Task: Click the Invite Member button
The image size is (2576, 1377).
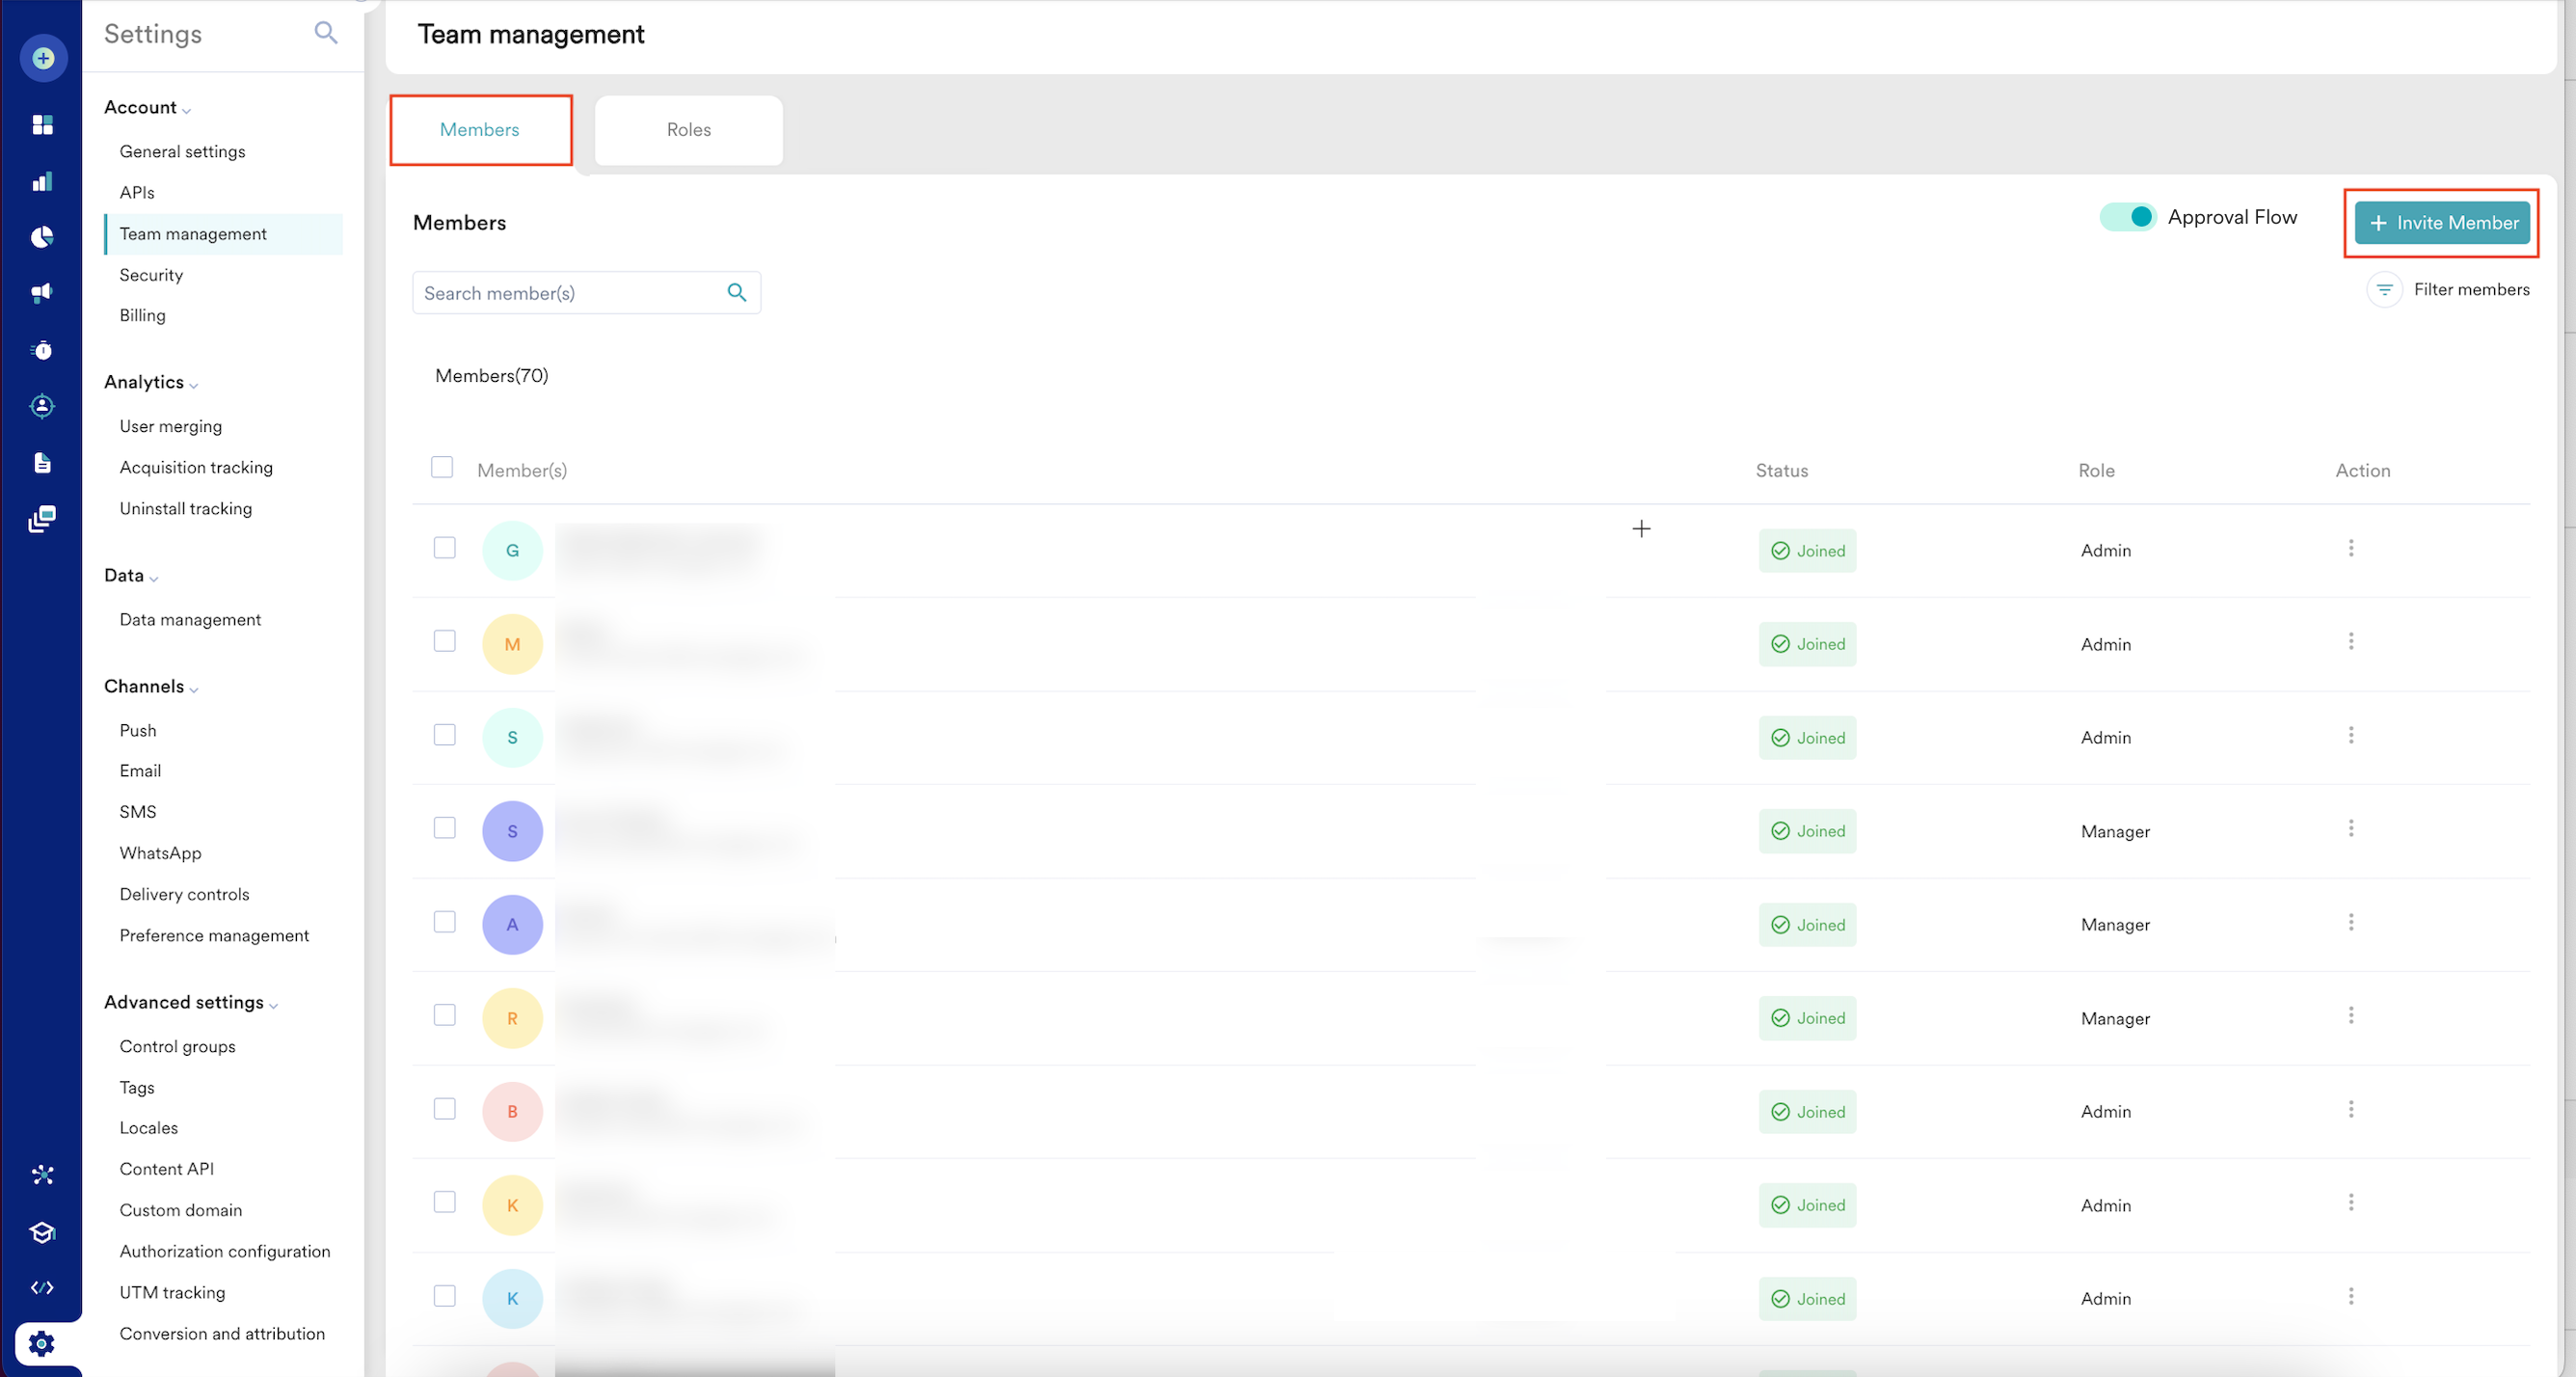Action: (x=2441, y=223)
